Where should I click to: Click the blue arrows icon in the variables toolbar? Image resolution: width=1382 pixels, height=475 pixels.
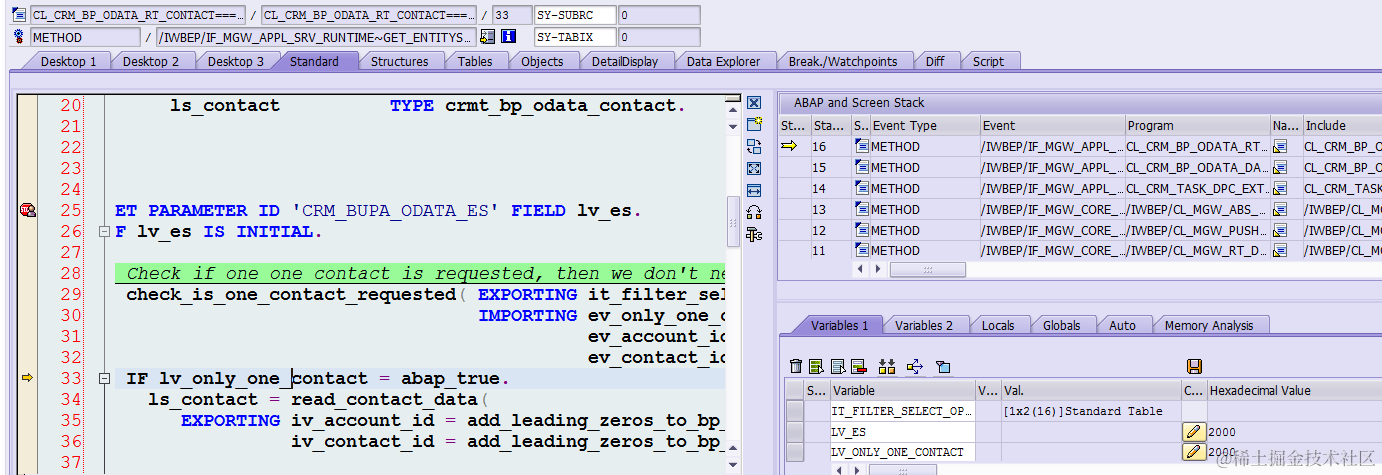pos(914,367)
